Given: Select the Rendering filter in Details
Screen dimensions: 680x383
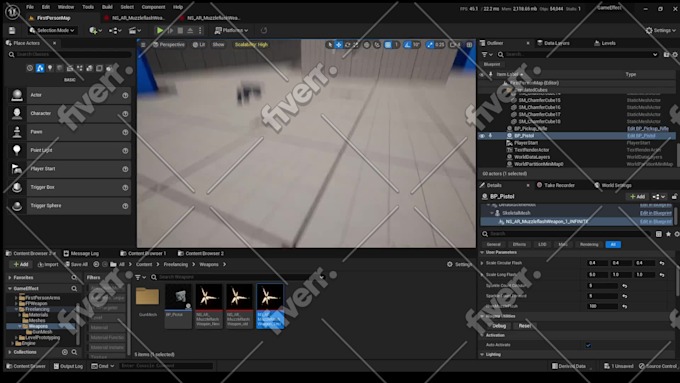Looking at the screenshot, I should click(588, 245).
